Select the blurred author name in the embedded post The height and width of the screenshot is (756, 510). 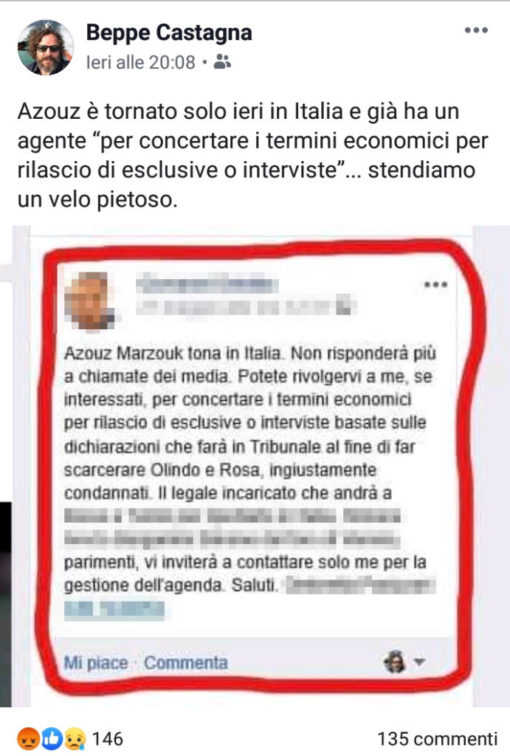206,284
